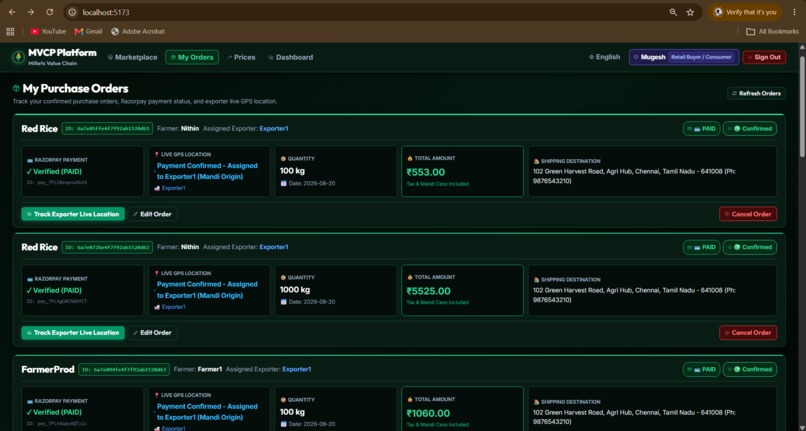The height and width of the screenshot is (431, 806).
Task: Click calendar icon beside date in 1000 kg order
Action: tap(283, 302)
